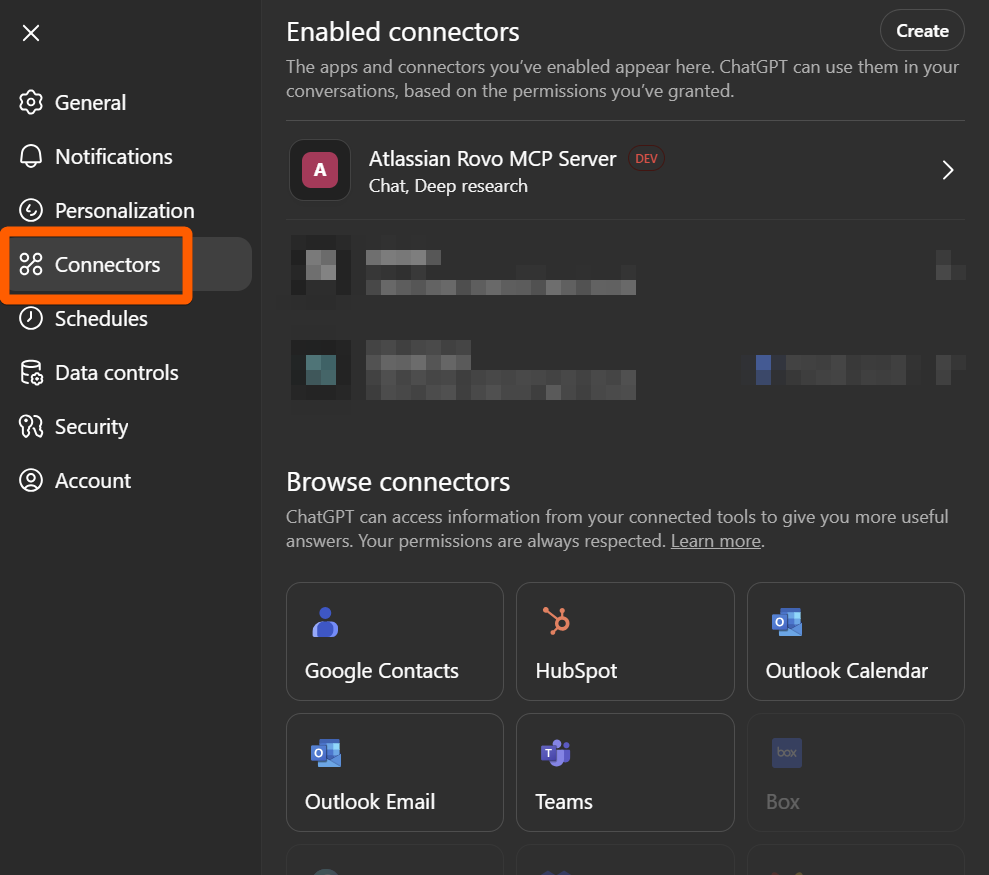Switch to Data controls section
The height and width of the screenshot is (875, 989).
(116, 373)
